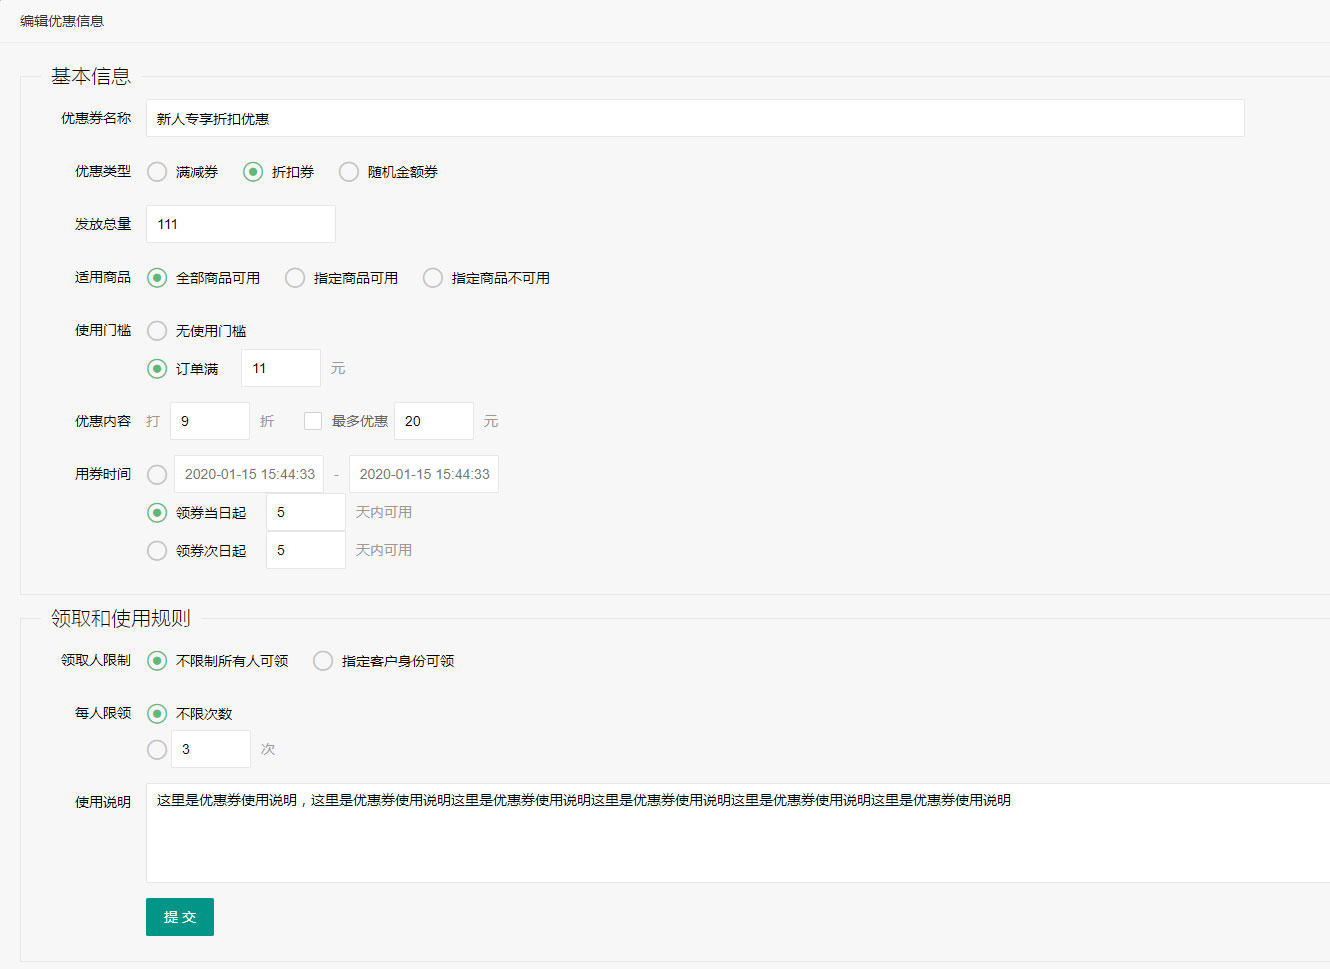Open the start date-time picker field
This screenshot has width=1330, height=969.
pyautogui.click(x=249, y=474)
